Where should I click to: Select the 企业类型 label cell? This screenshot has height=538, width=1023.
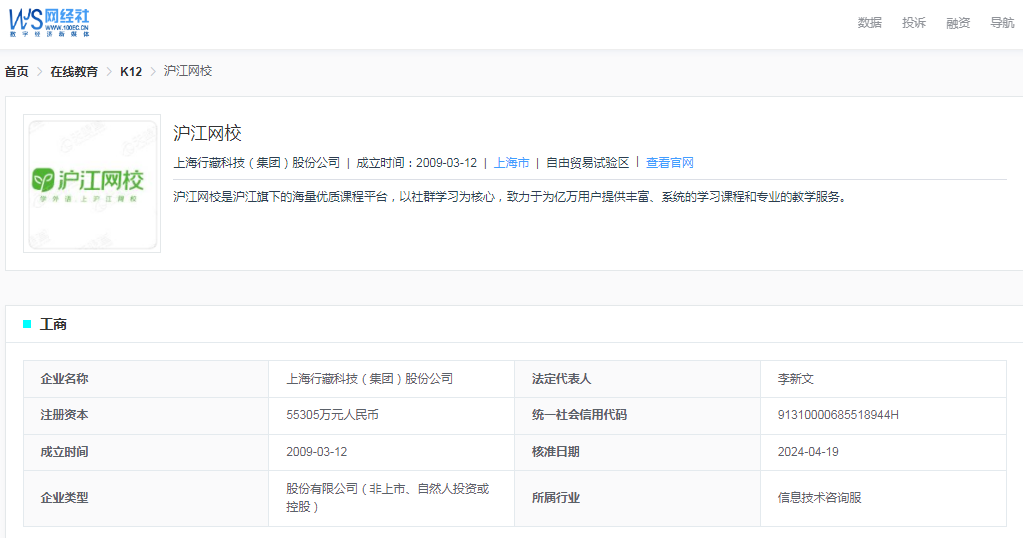click(x=146, y=498)
